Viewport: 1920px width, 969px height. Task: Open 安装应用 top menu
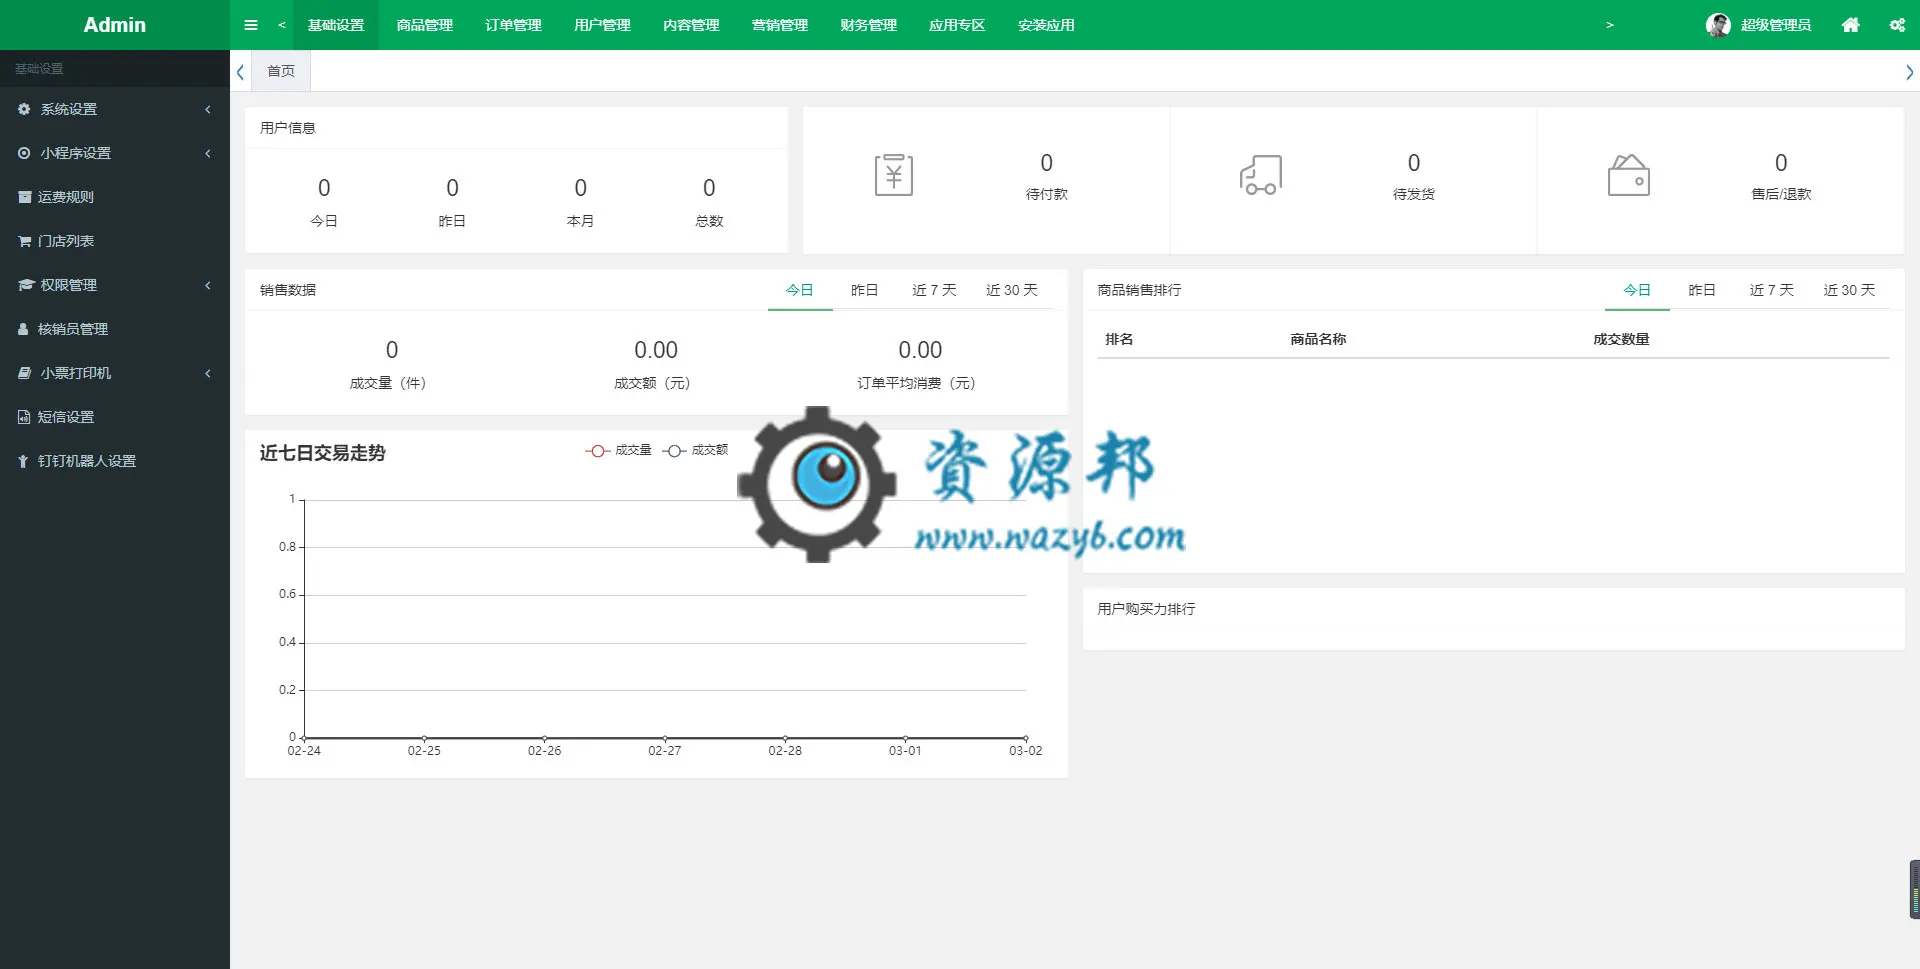1046,25
